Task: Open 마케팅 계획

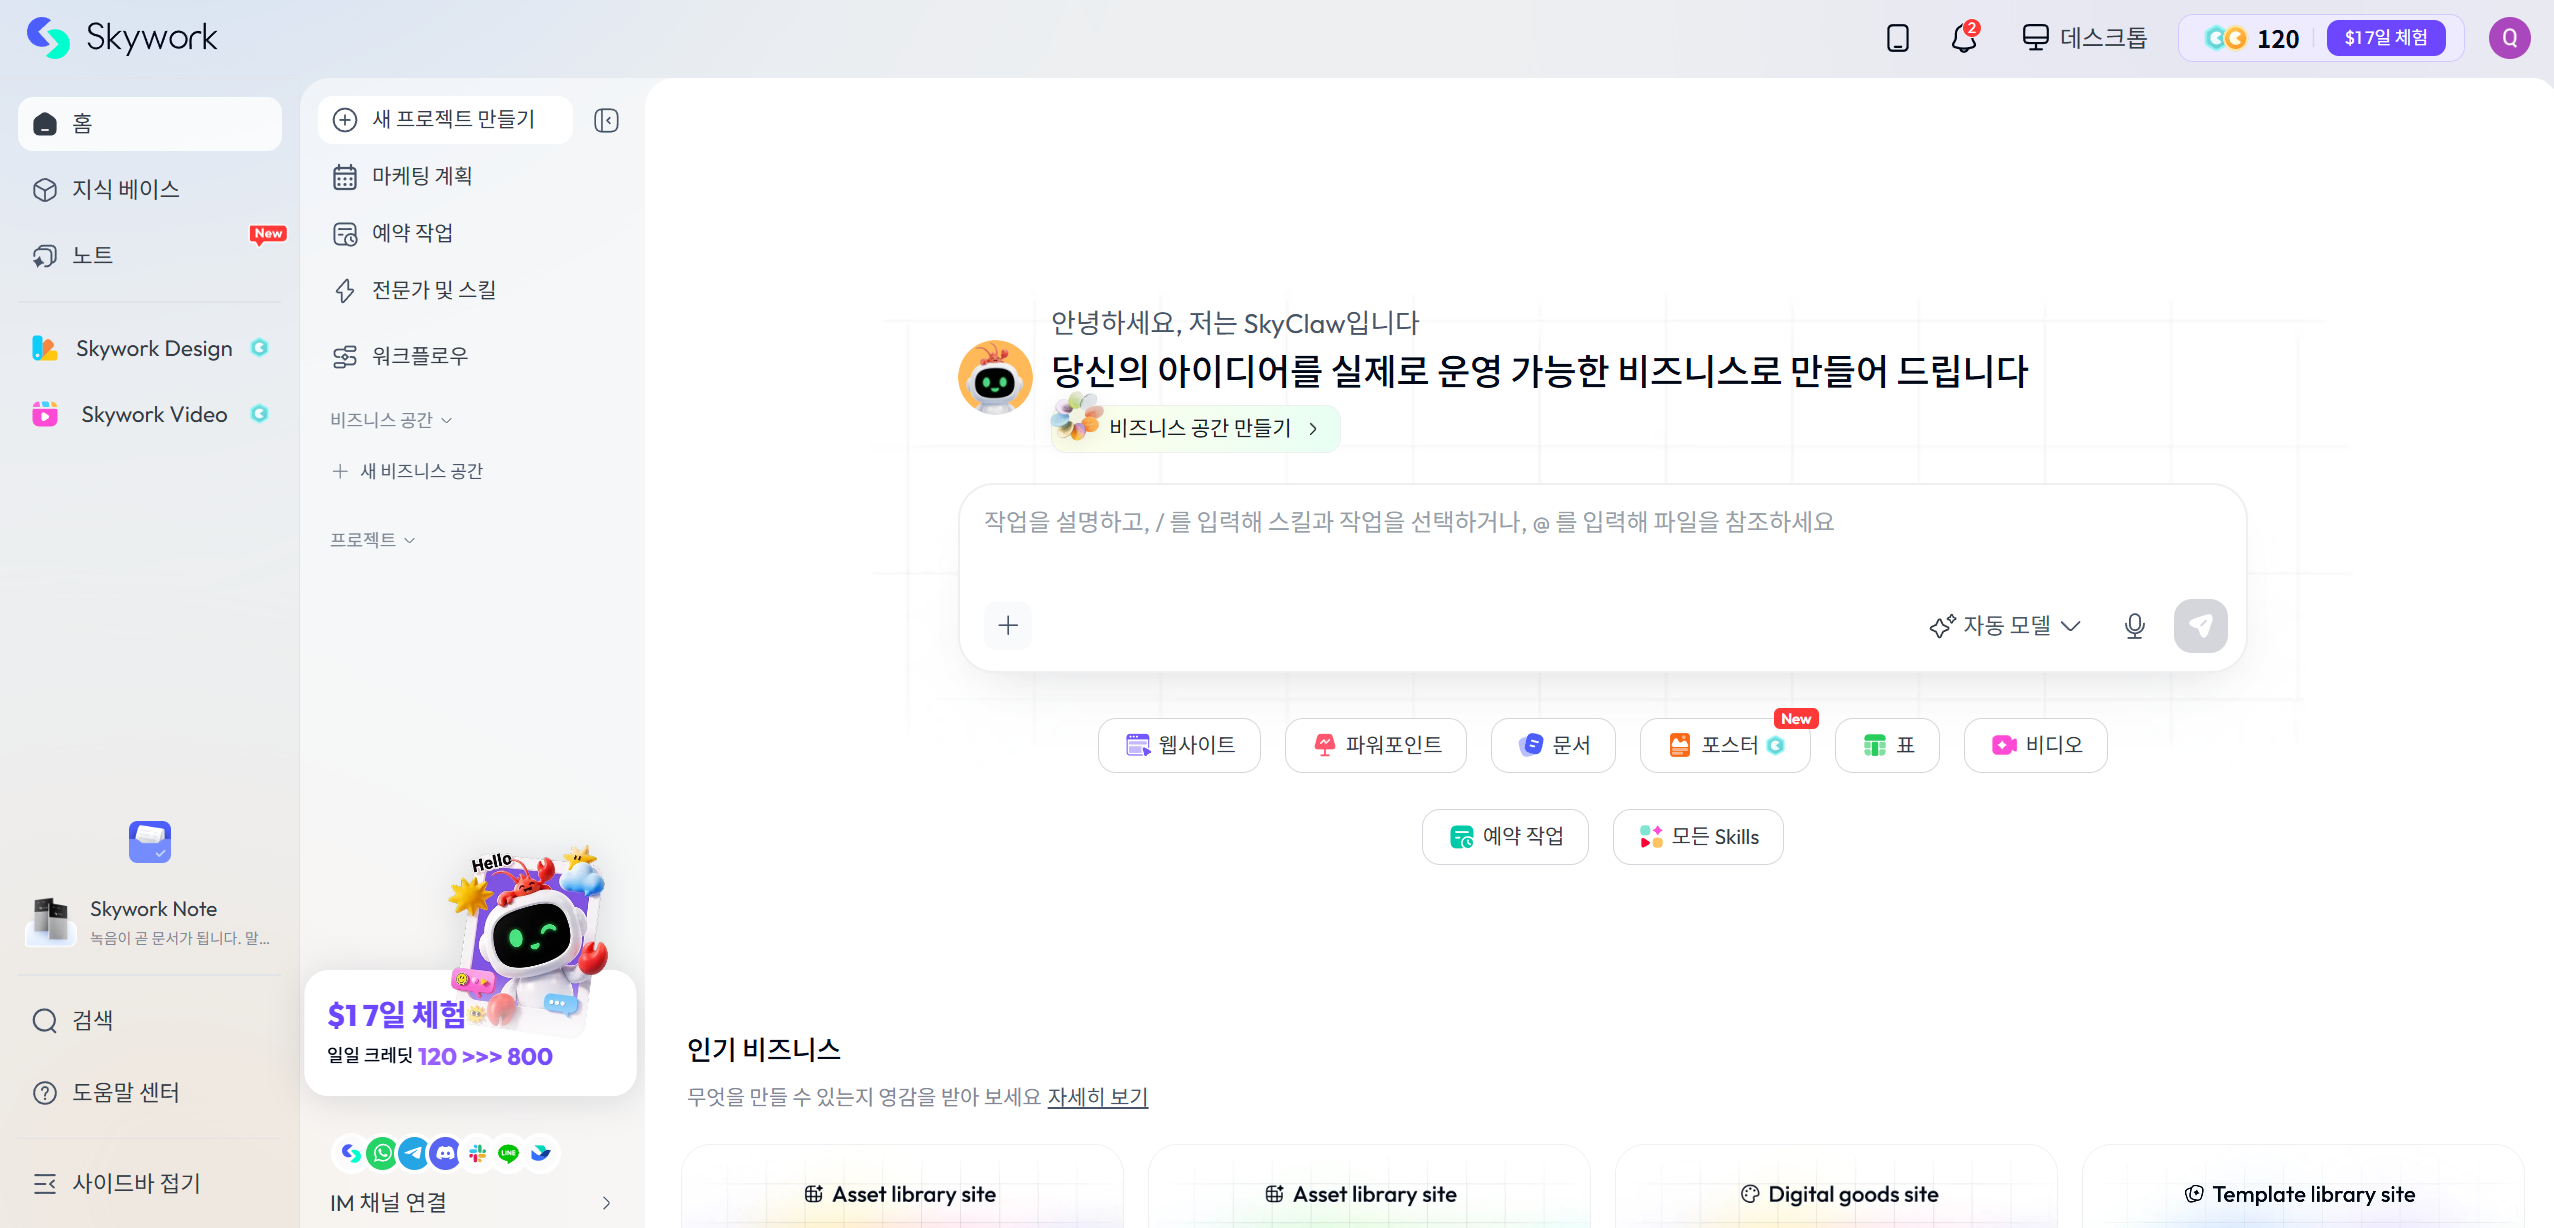Action: tap(470, 177)
